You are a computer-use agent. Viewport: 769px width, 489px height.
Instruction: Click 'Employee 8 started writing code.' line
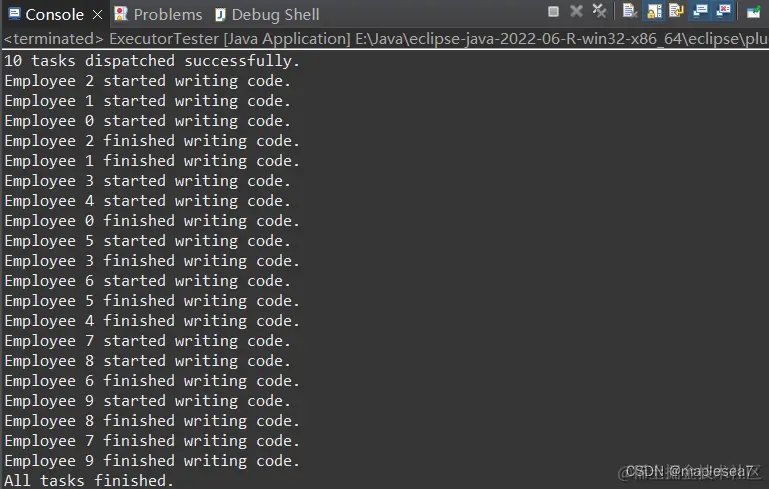tap(148, 361)
